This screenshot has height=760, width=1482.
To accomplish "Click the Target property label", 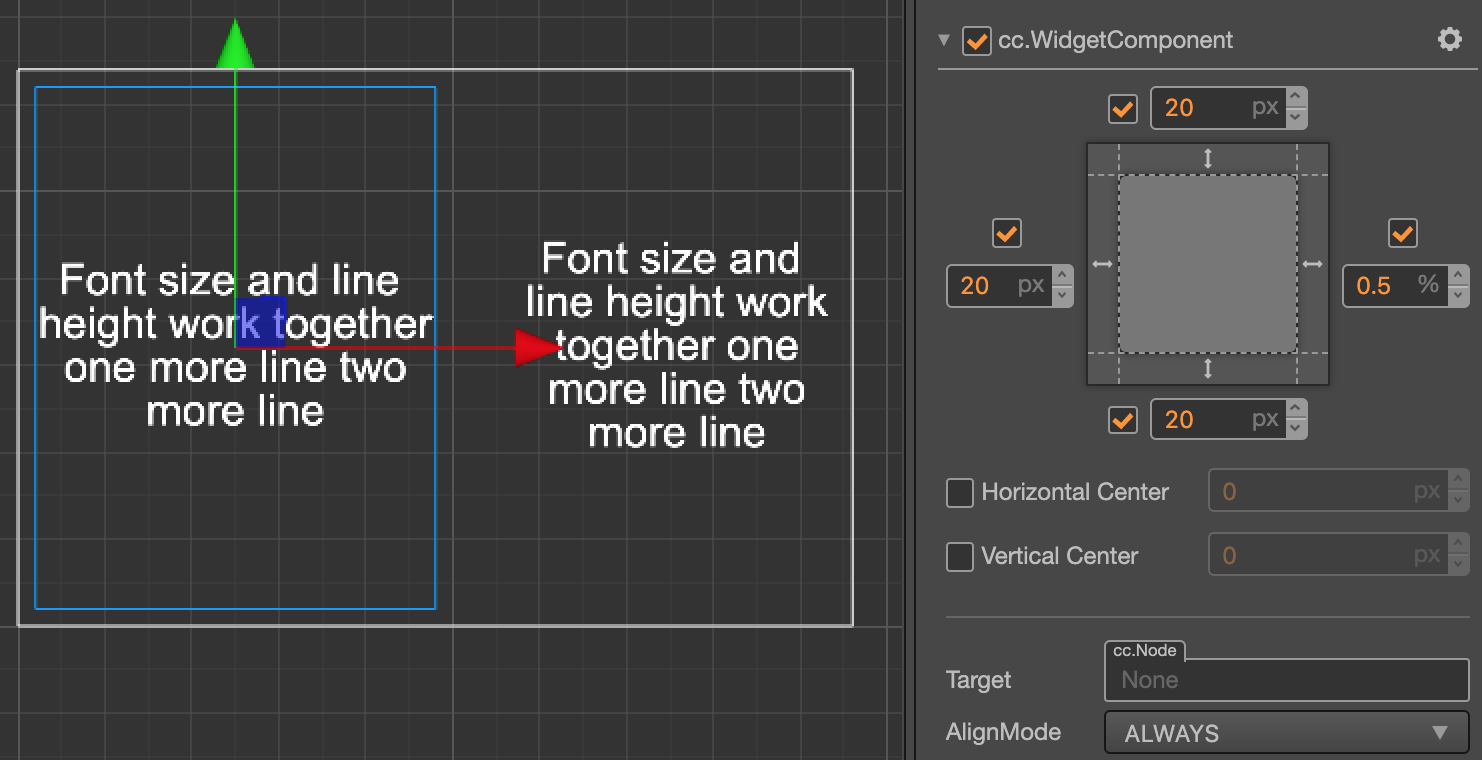I will pyautogui.click(x=978, y=680).
